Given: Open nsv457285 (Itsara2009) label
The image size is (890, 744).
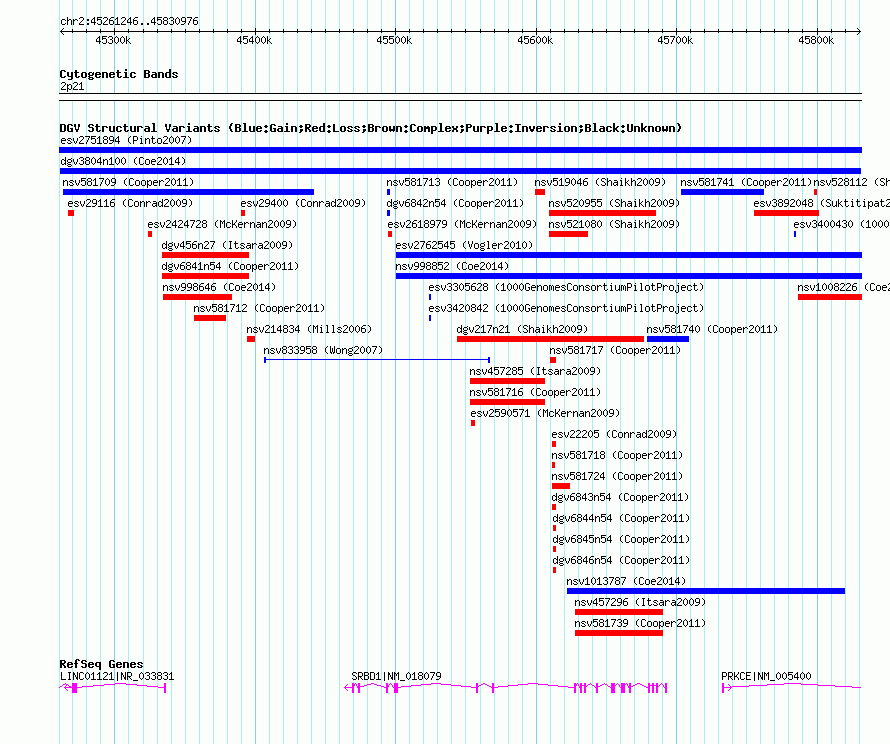Looking at the screenshot, I should click(x=535, y=371).
